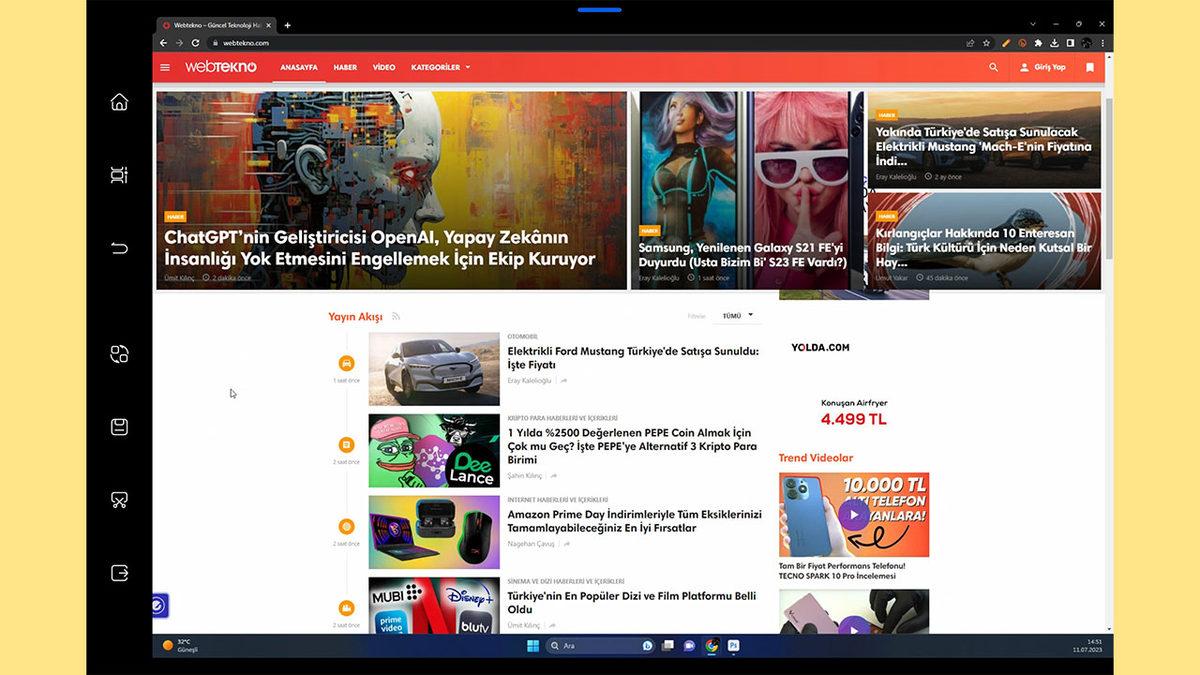Open the Elektrikli Ford Mustang article headline
Image resolution: width=1200 pixels, height=675 pixels.
tap(633, 358)
